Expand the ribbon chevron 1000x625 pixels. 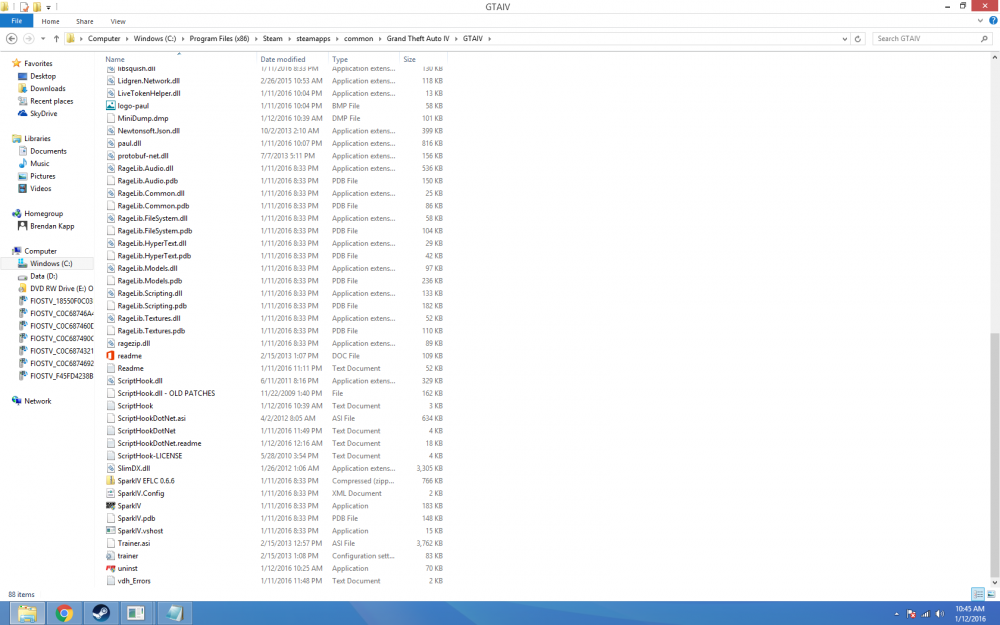click(980, 21)
